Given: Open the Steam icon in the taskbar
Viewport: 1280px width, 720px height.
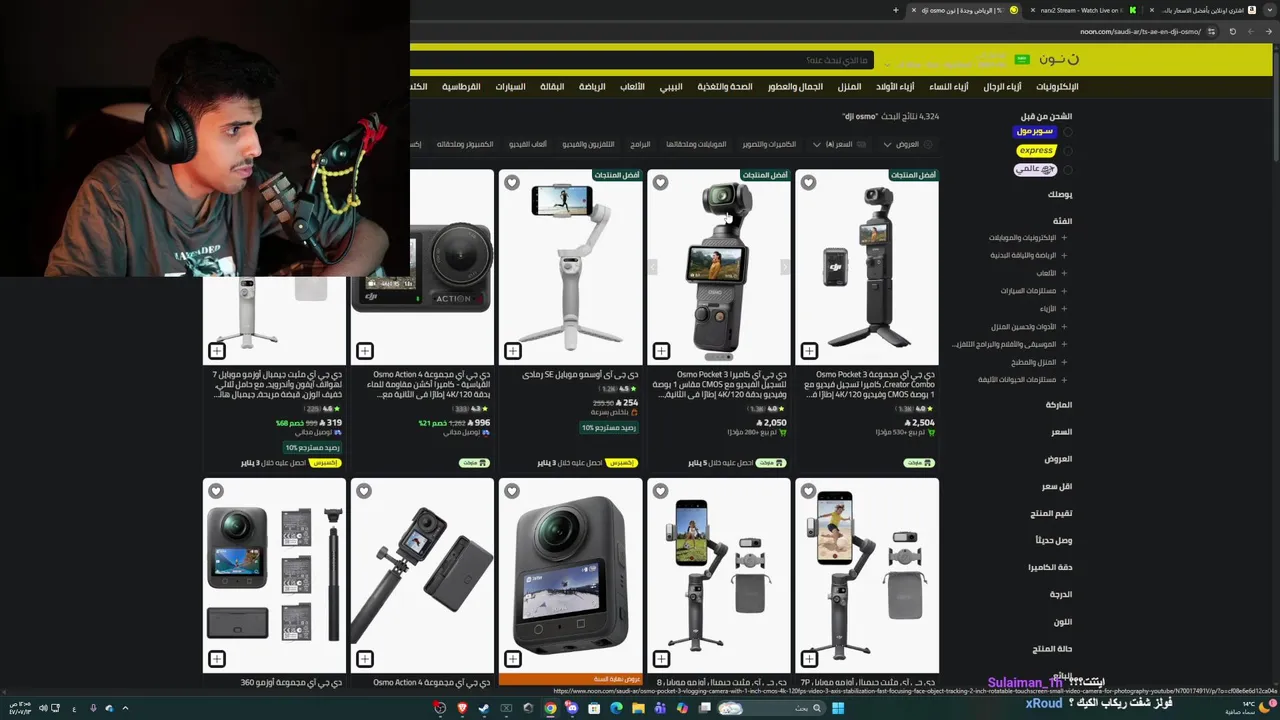Looking at the screenshot, I should tap(484, 708).
